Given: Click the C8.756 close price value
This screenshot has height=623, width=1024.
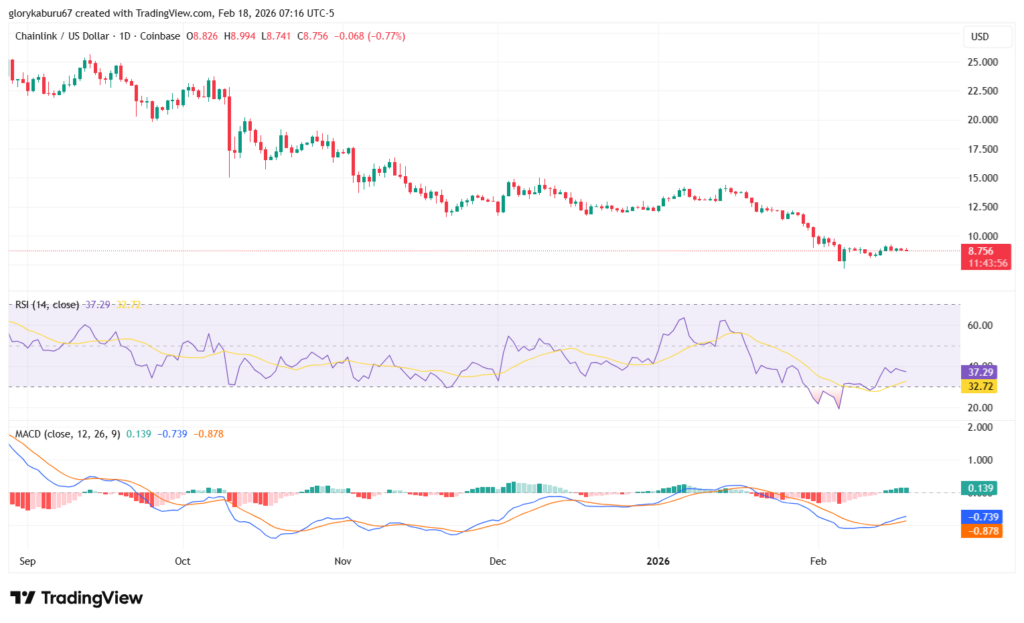Looking at the screenshot, I should tap(313, 37).
